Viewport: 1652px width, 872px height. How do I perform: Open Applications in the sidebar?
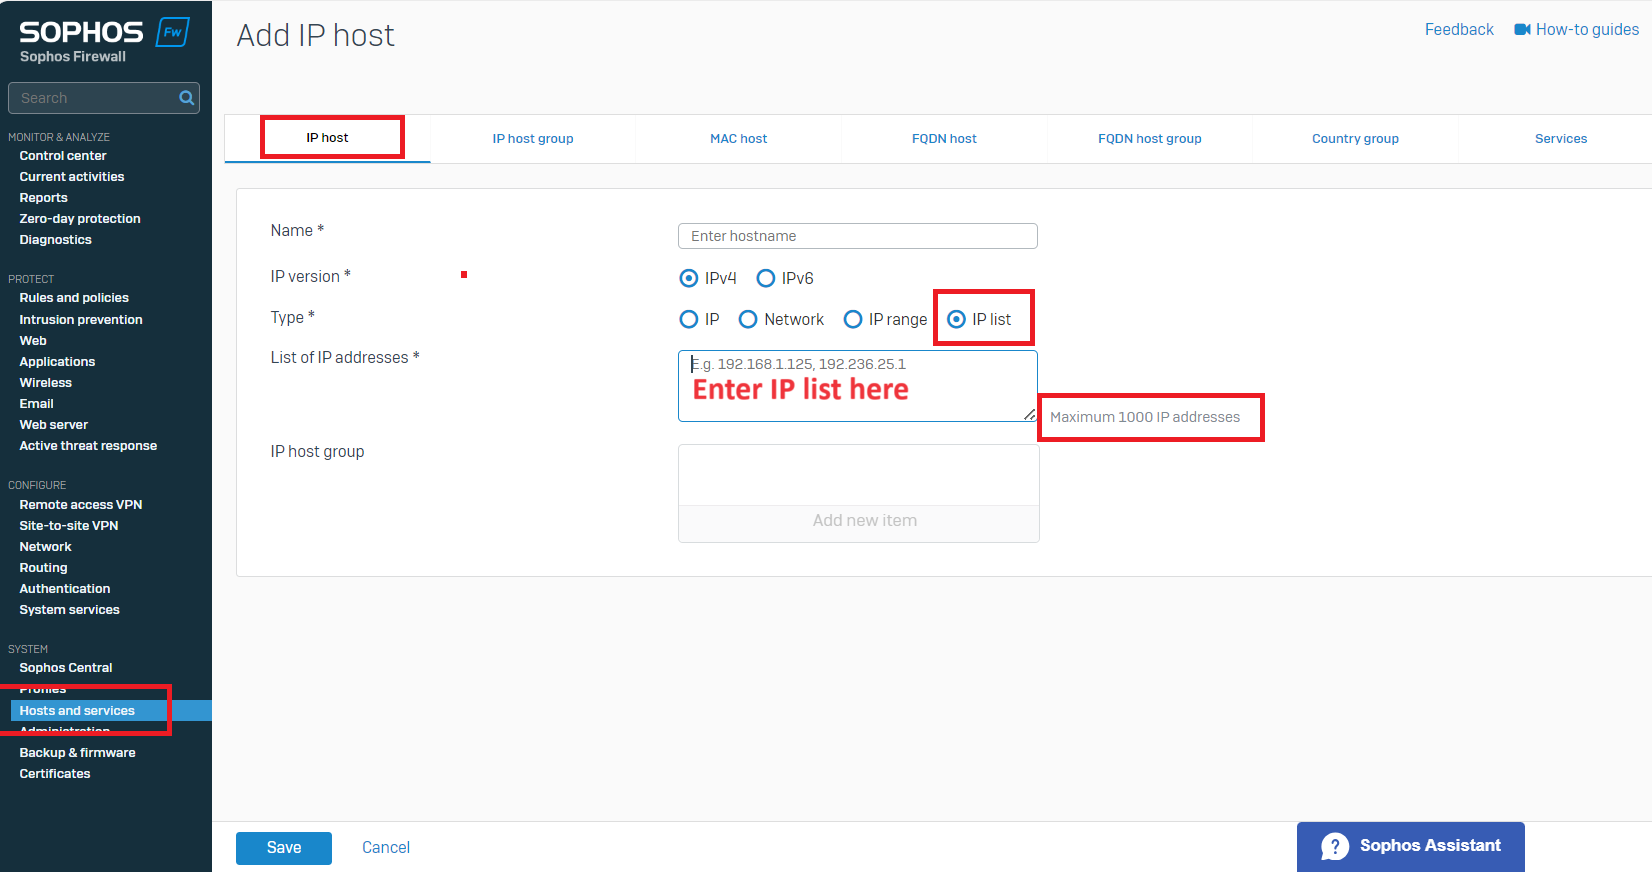point(57,362)
